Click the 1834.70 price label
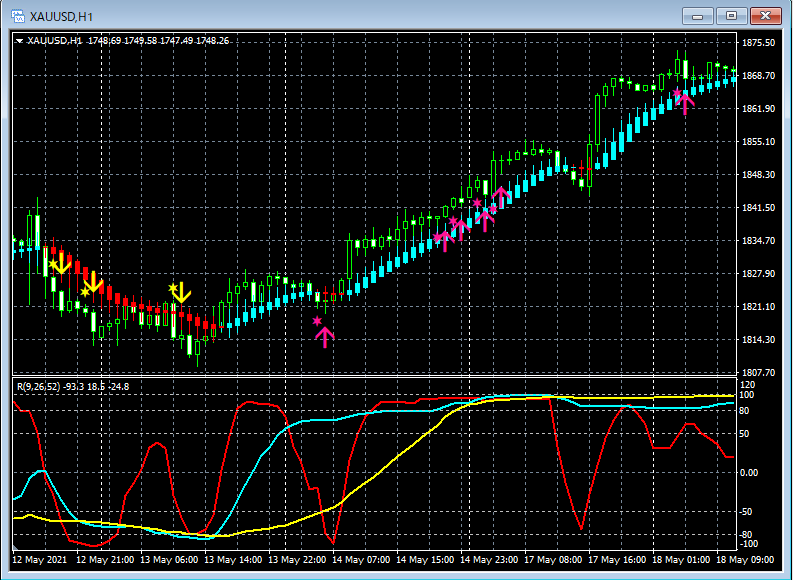Viewport: 794px width, 580px height. [758, 241]
